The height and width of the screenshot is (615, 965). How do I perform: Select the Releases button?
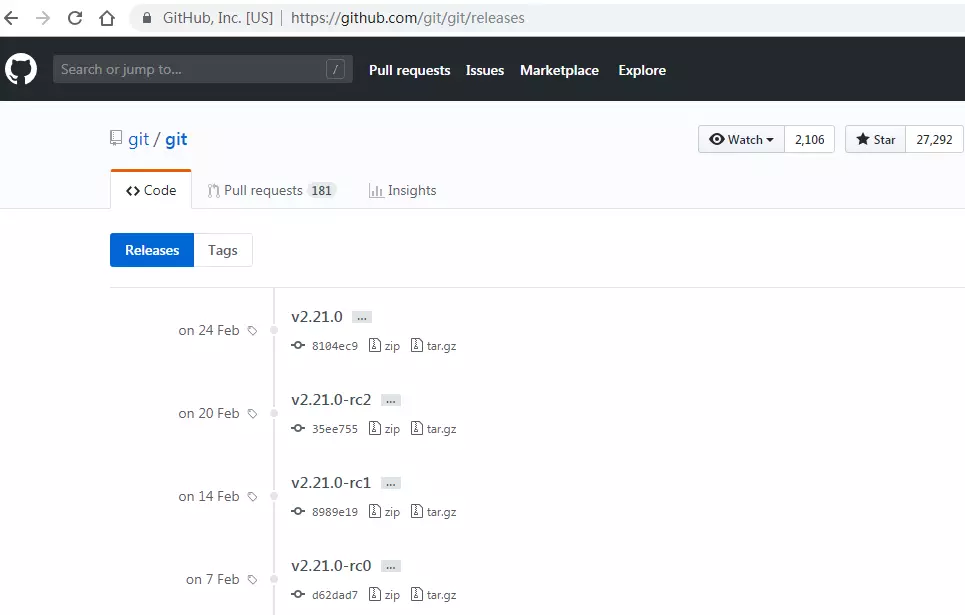point(152,250)
